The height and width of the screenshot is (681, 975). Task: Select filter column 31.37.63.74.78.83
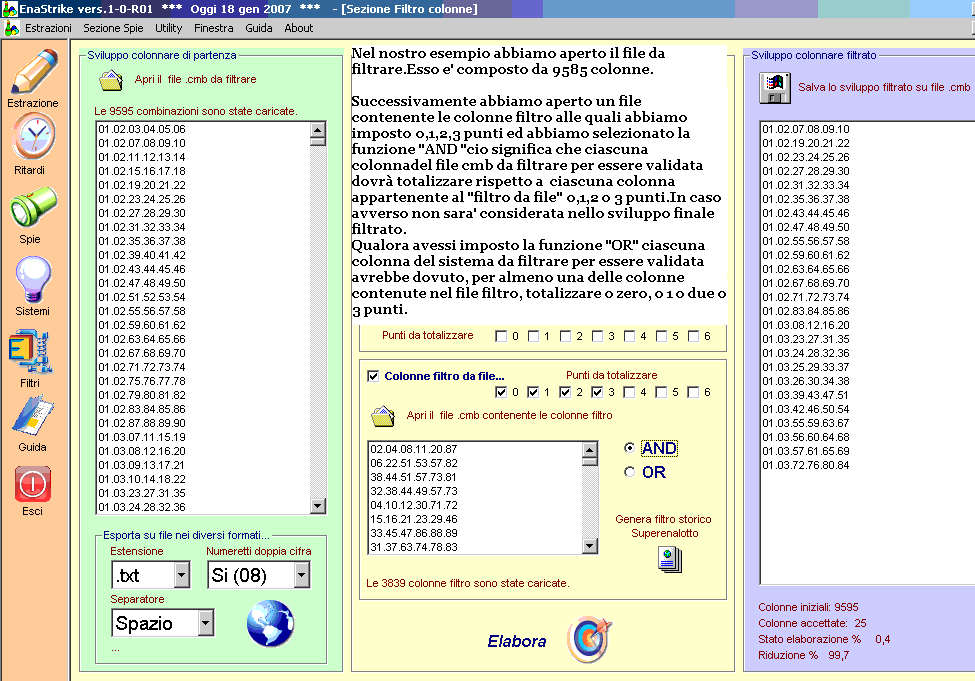click(475, 547)
